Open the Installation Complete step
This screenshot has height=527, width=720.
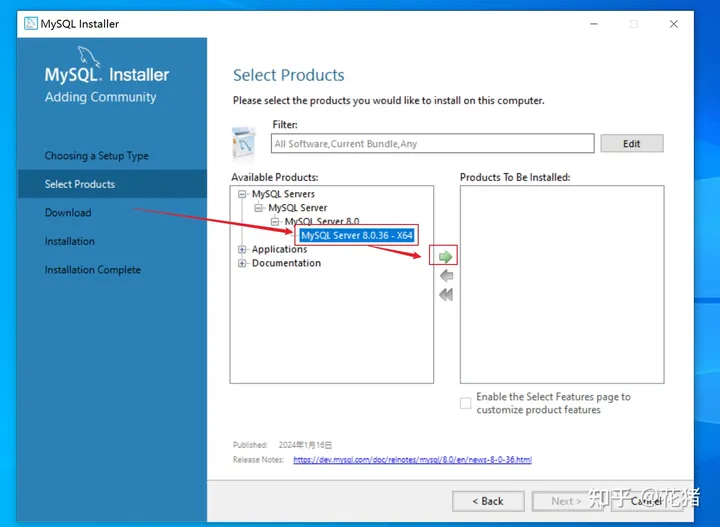[x=92, y=269]
